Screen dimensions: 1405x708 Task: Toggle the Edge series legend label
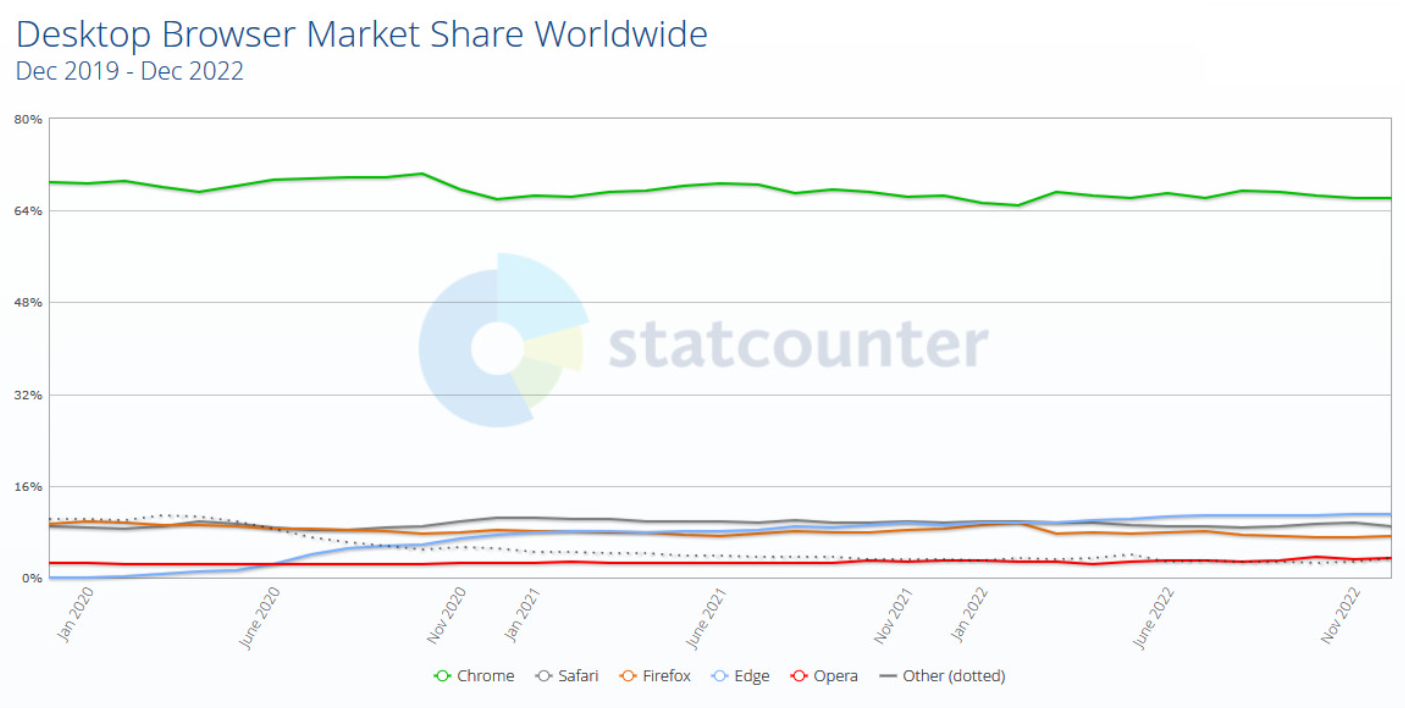tap(752, 676)
